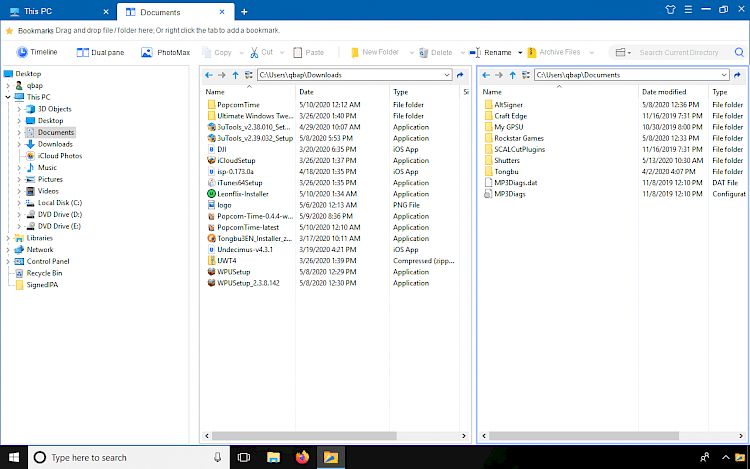750x469 pixels.
Task: Open the New Folder dropdown arrow
Action: 411,53
